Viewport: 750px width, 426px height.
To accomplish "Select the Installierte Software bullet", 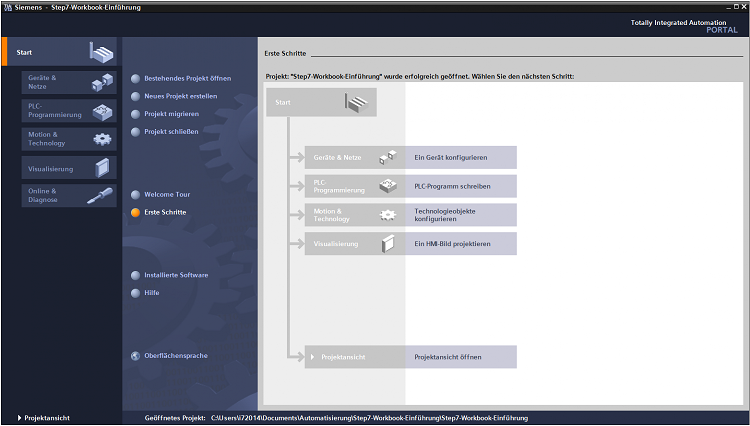I will coord(136,274).
